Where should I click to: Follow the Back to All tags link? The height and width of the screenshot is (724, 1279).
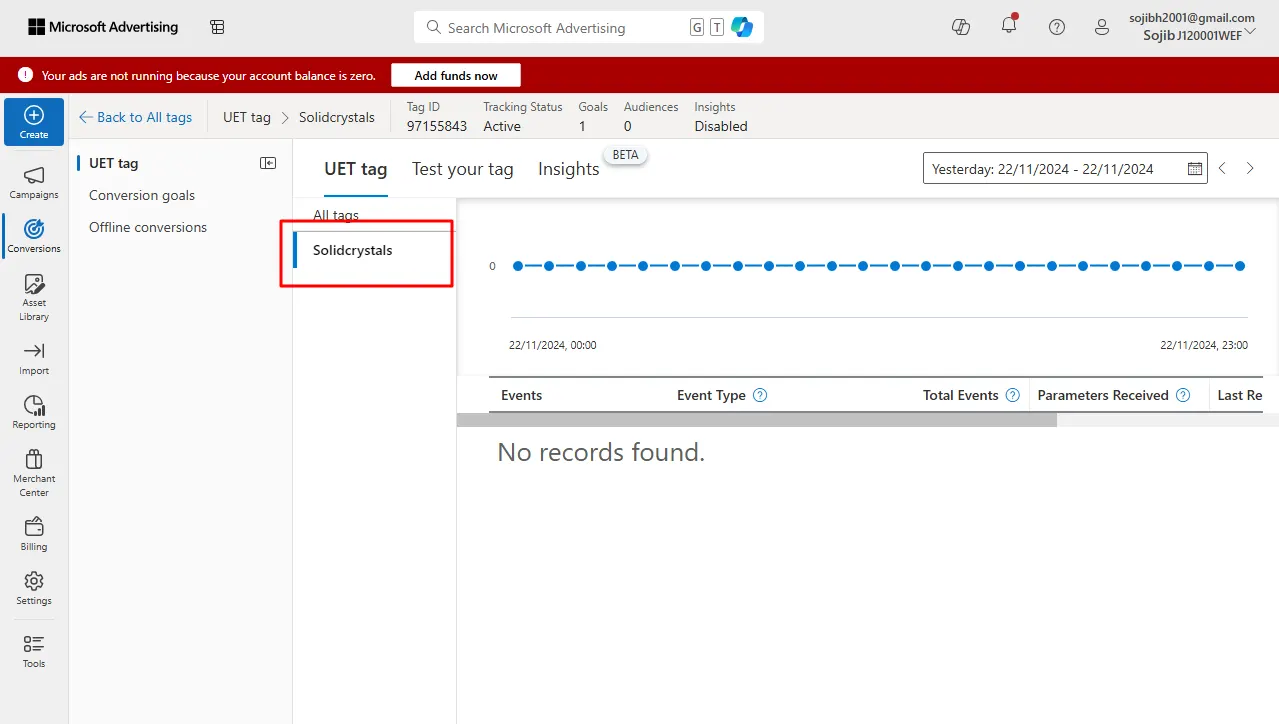[135, 117]
